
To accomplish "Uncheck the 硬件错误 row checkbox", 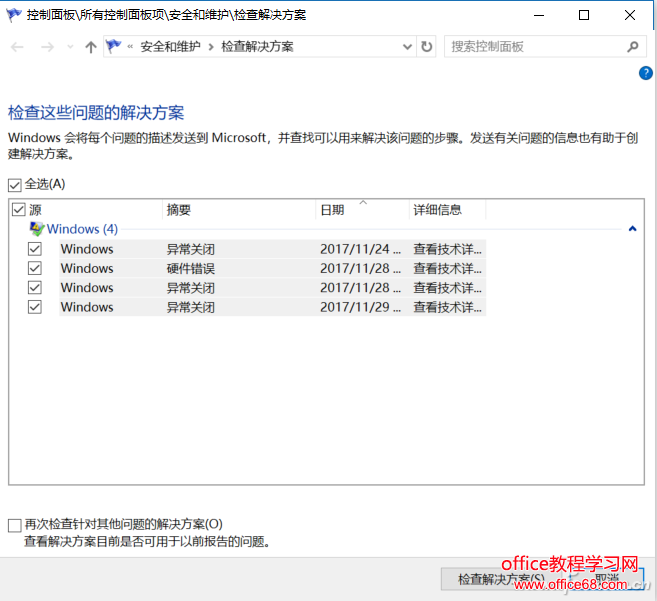I will click(x=35, y=268).
